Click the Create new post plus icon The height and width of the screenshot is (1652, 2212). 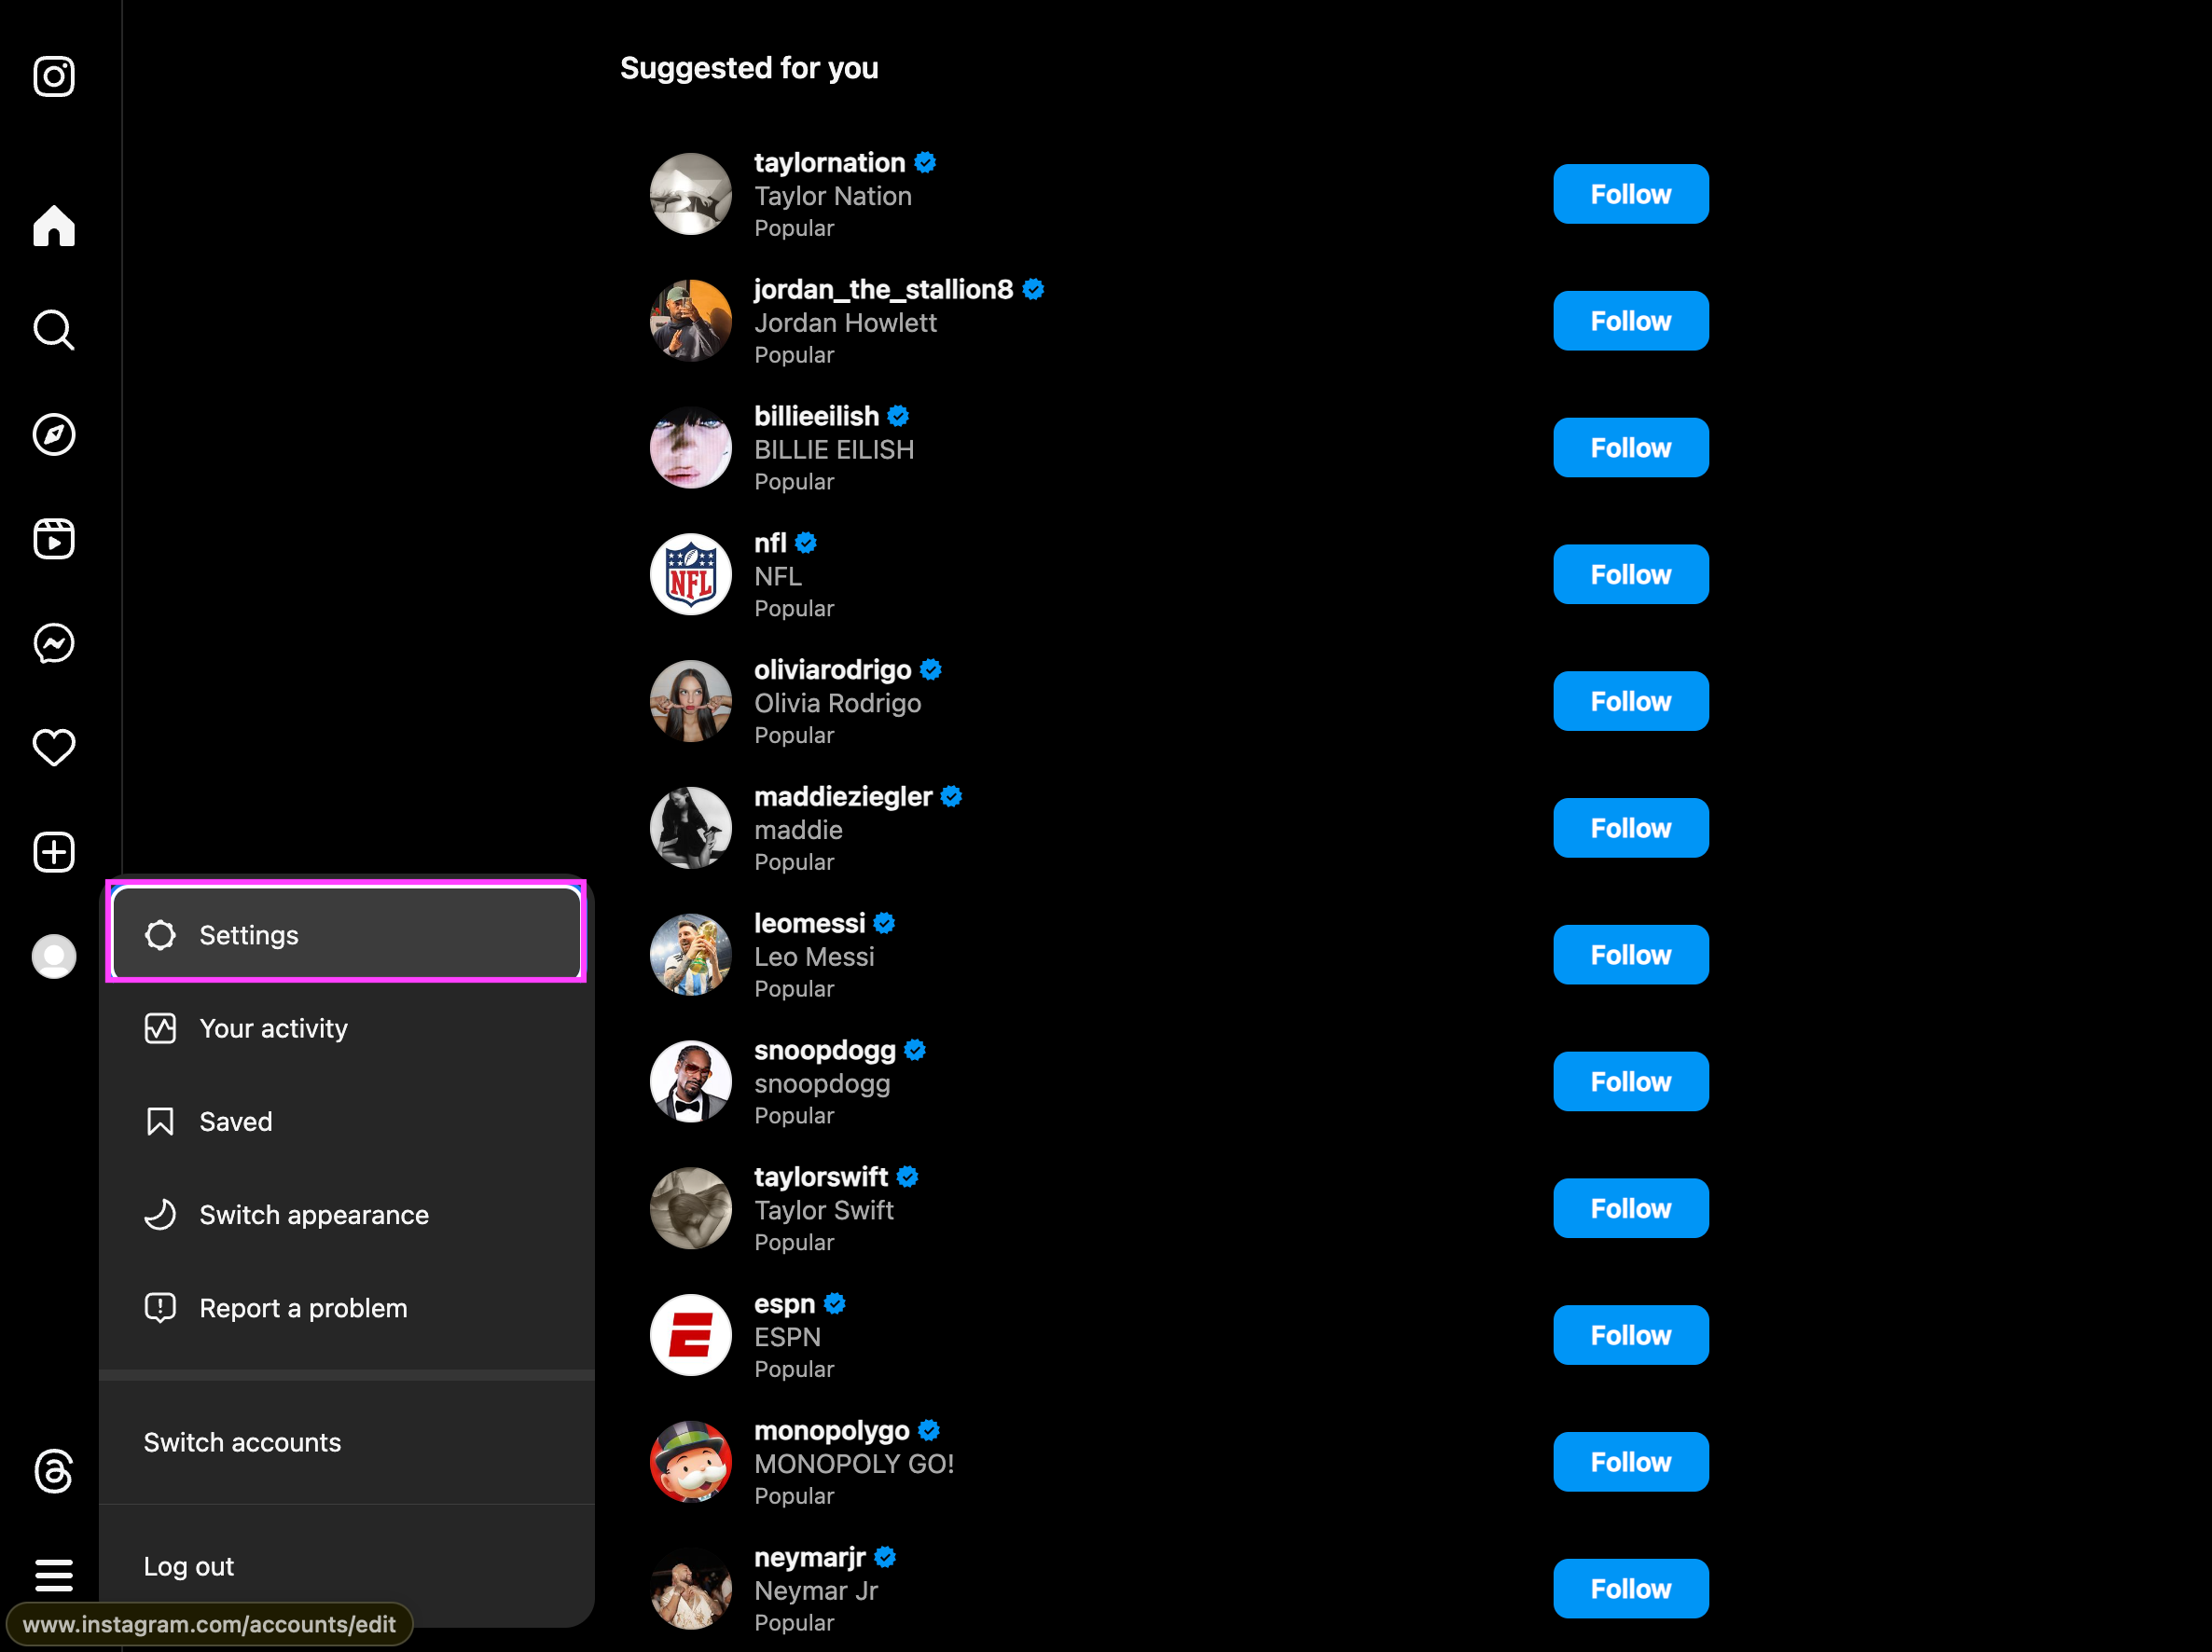tap(54, 852)
